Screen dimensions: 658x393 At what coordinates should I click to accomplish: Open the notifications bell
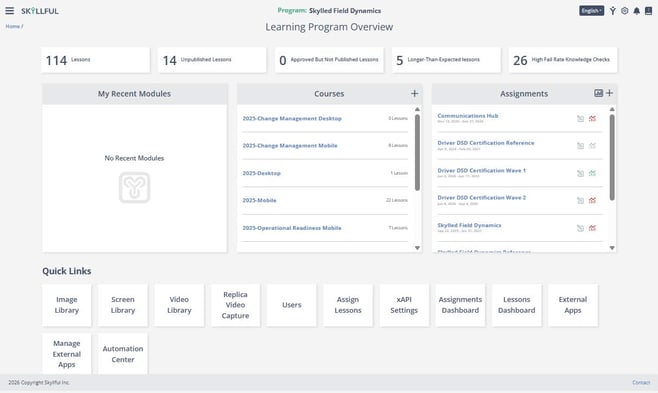[637, 11]
